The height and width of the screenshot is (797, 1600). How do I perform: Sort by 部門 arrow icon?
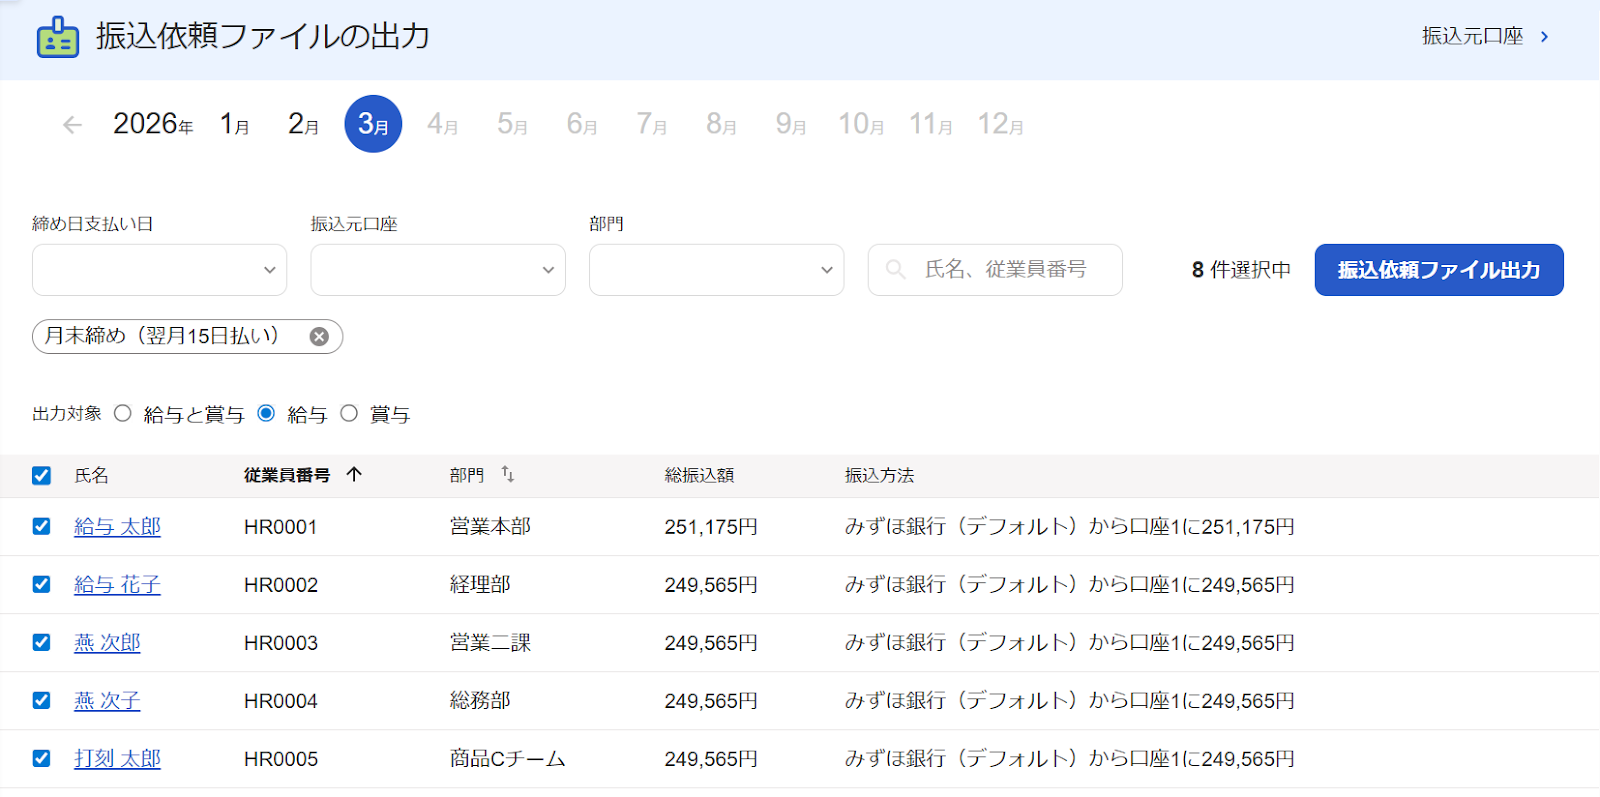click(508, 475)
